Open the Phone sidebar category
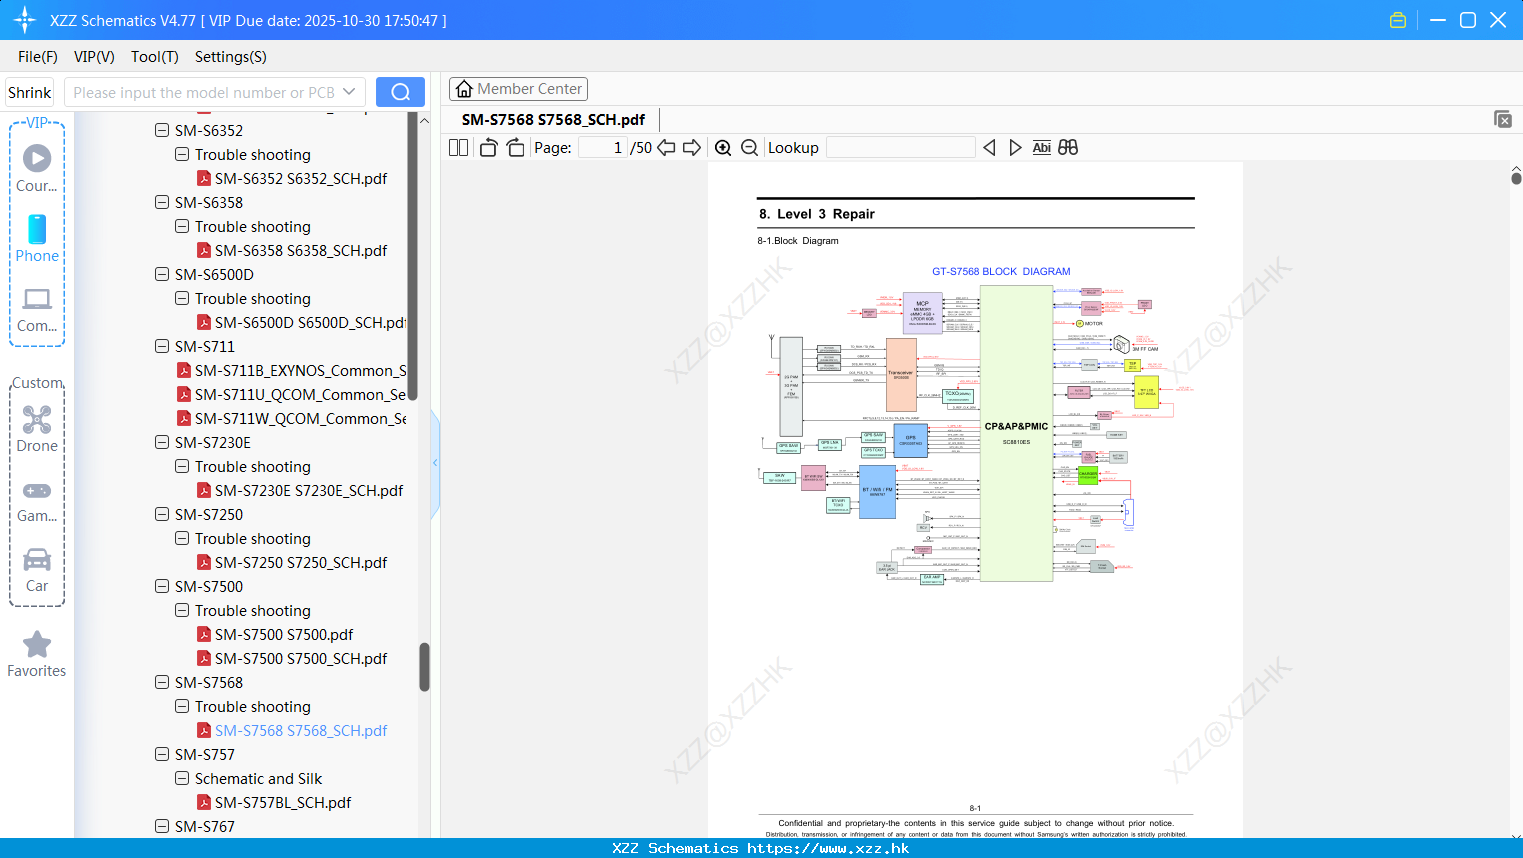Viewport: 1523px width, 858px height. tap(37, 239)
